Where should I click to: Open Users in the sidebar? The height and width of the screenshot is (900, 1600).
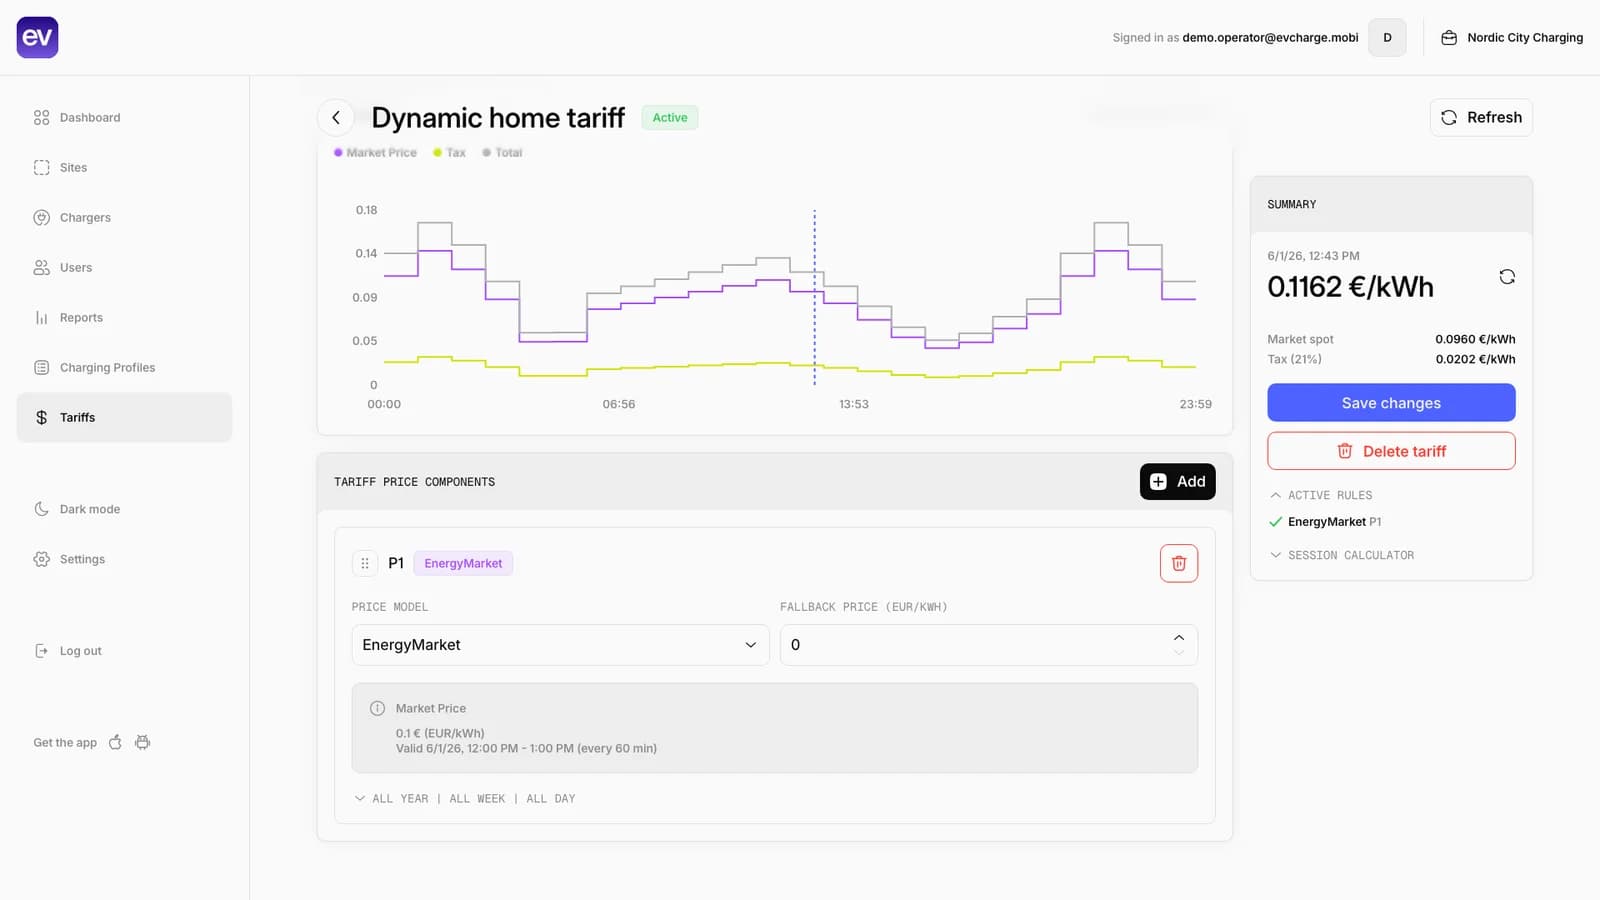[x=124, y=267]
